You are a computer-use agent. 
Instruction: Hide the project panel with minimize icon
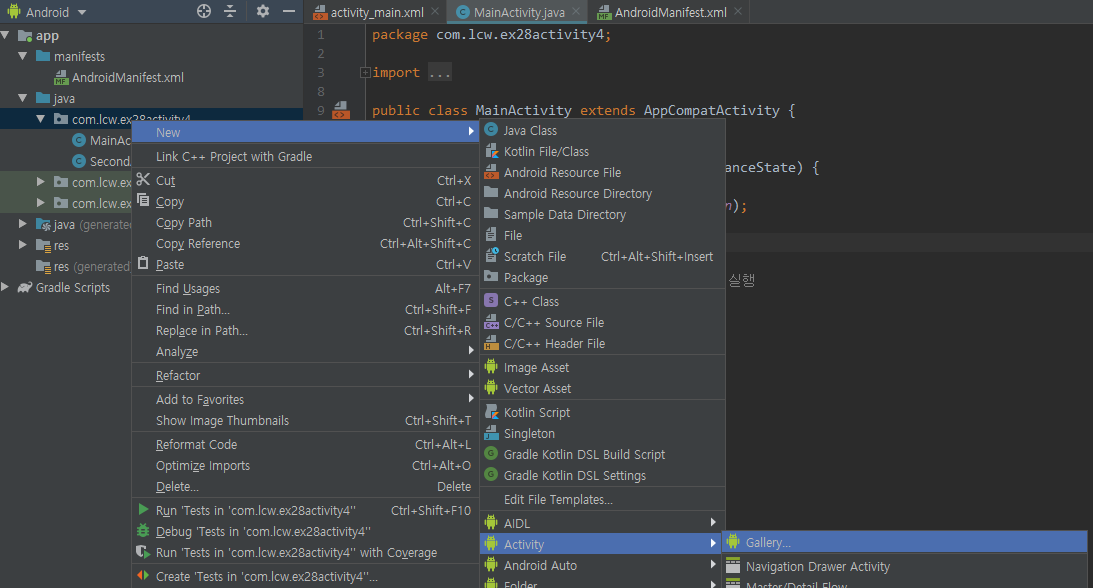click(x=289, y=11)
